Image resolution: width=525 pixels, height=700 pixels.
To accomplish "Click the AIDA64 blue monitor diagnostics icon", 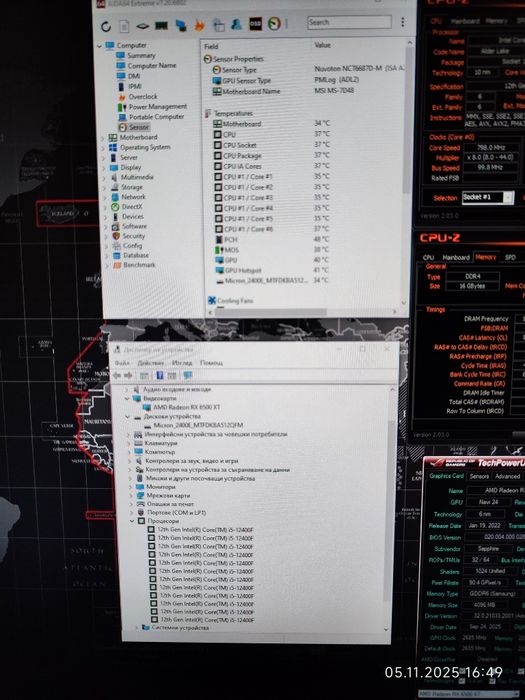I will [181, 26].
